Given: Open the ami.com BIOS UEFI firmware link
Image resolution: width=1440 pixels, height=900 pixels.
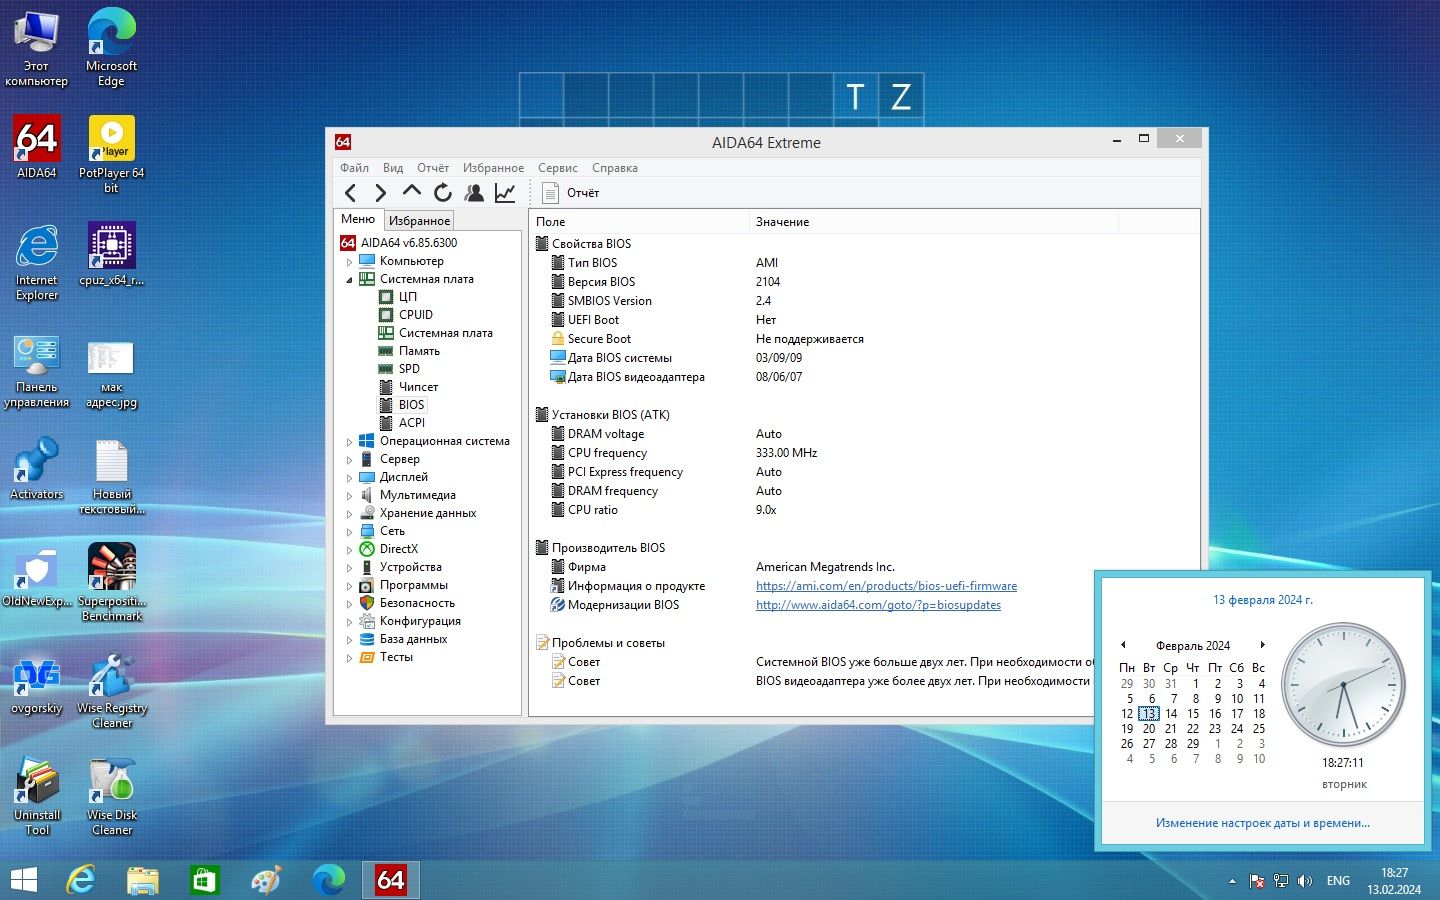Looking at the screenshot, I should tap(886, 586).
